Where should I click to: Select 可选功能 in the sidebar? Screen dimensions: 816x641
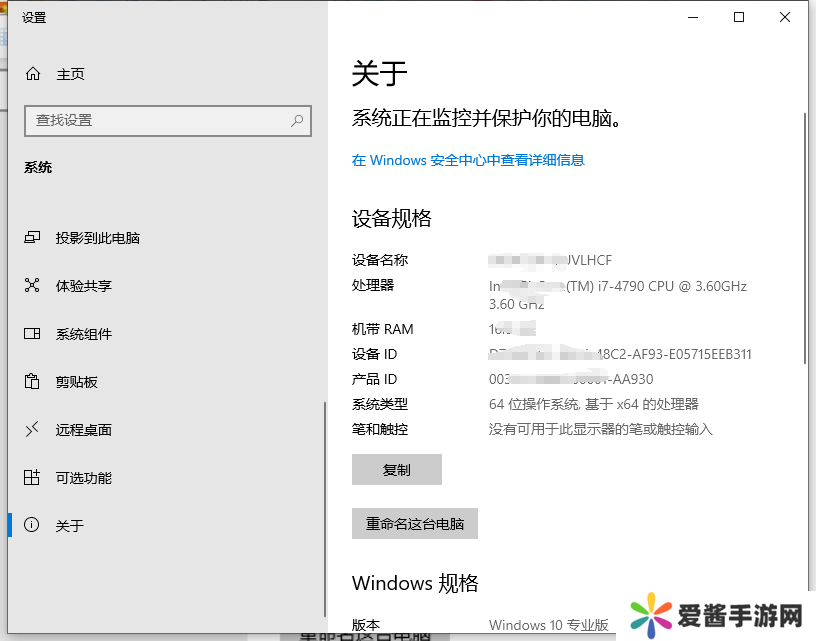83,478
